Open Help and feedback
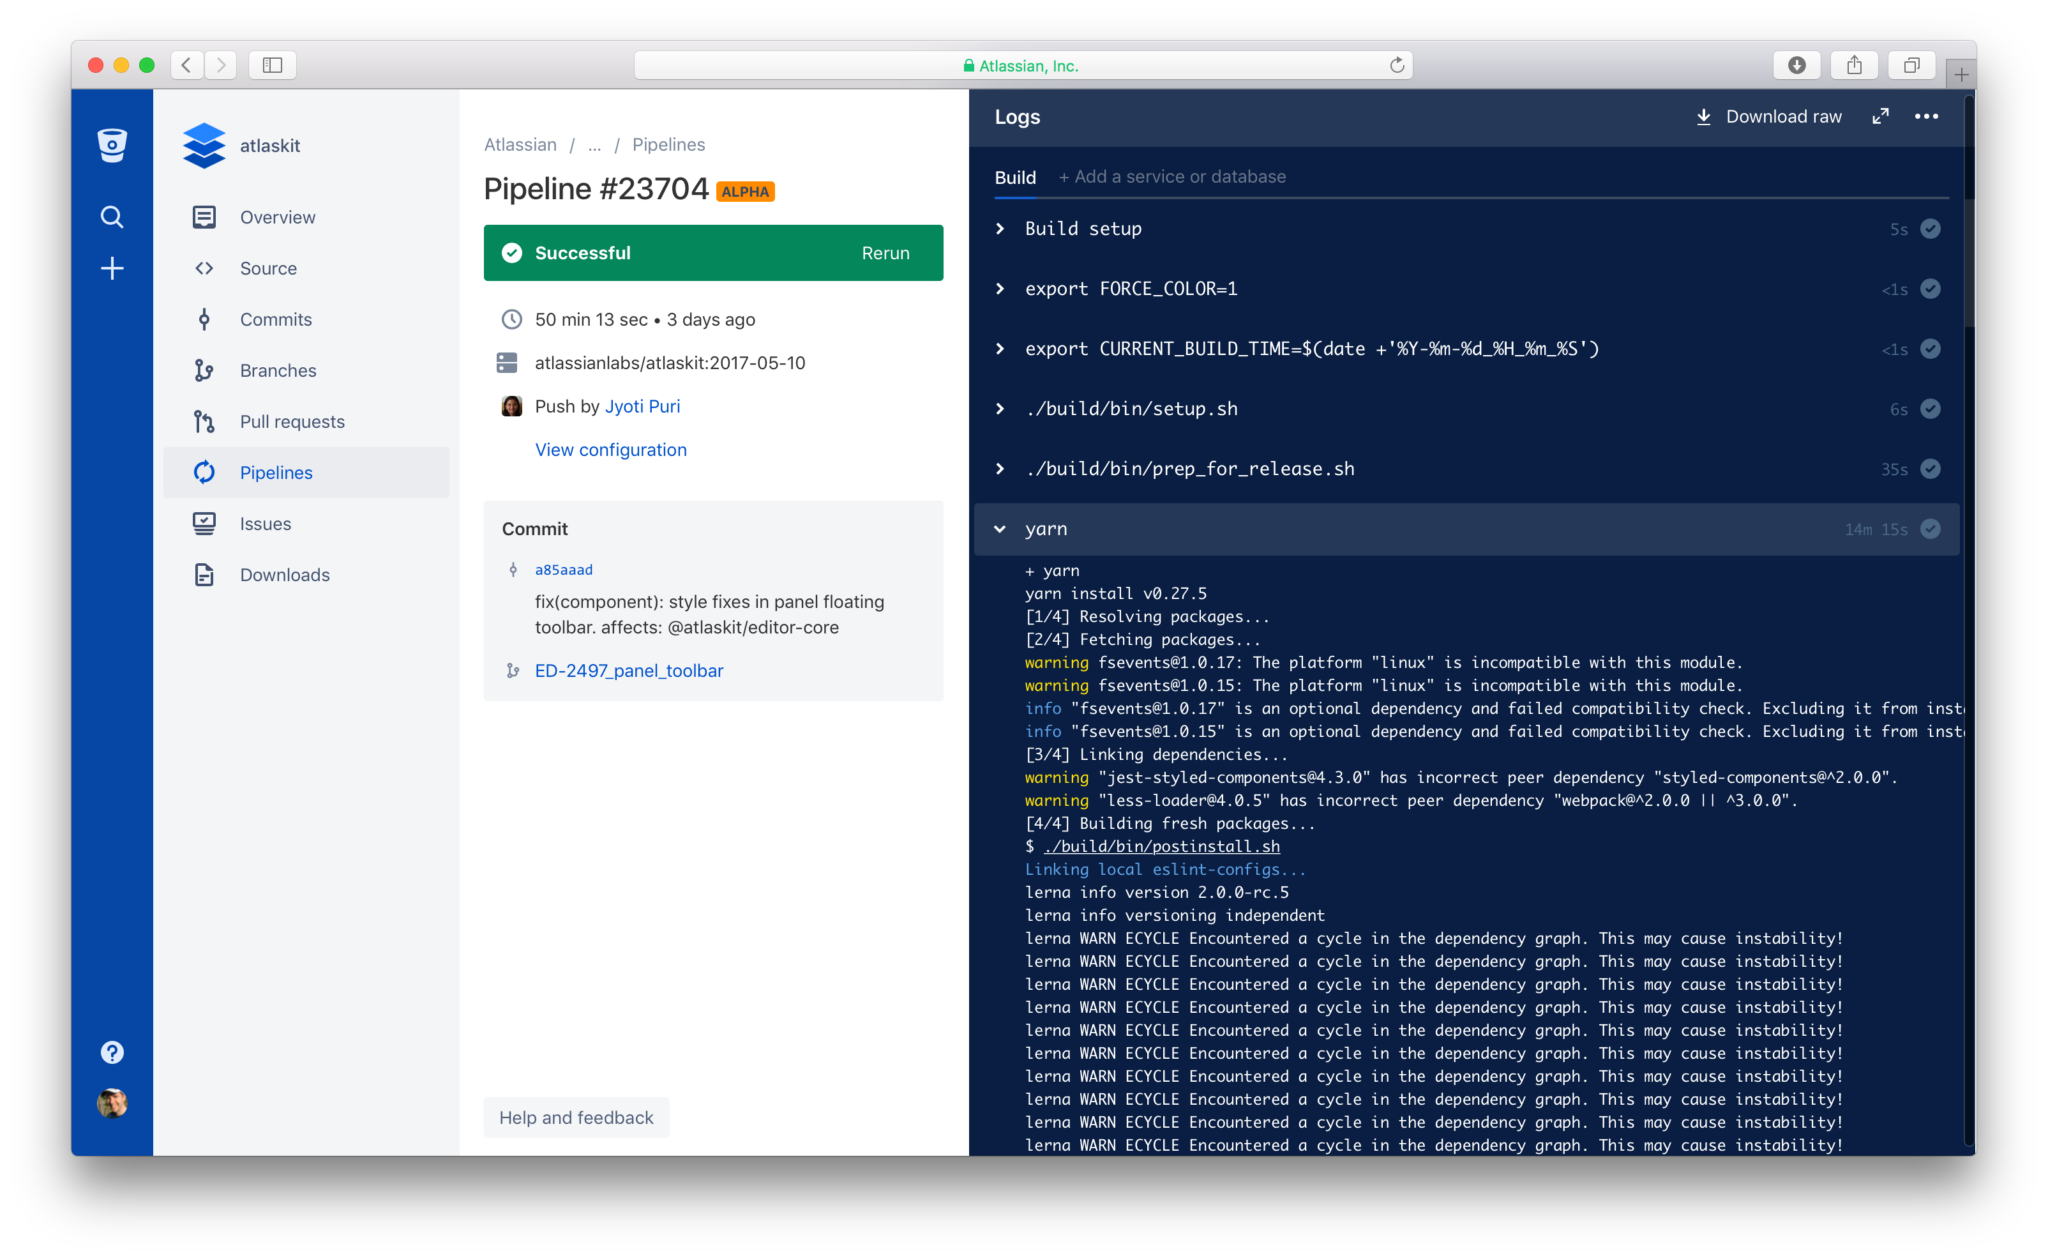Screen dimensions: 2048x1258 click(x=576, y=1117)
